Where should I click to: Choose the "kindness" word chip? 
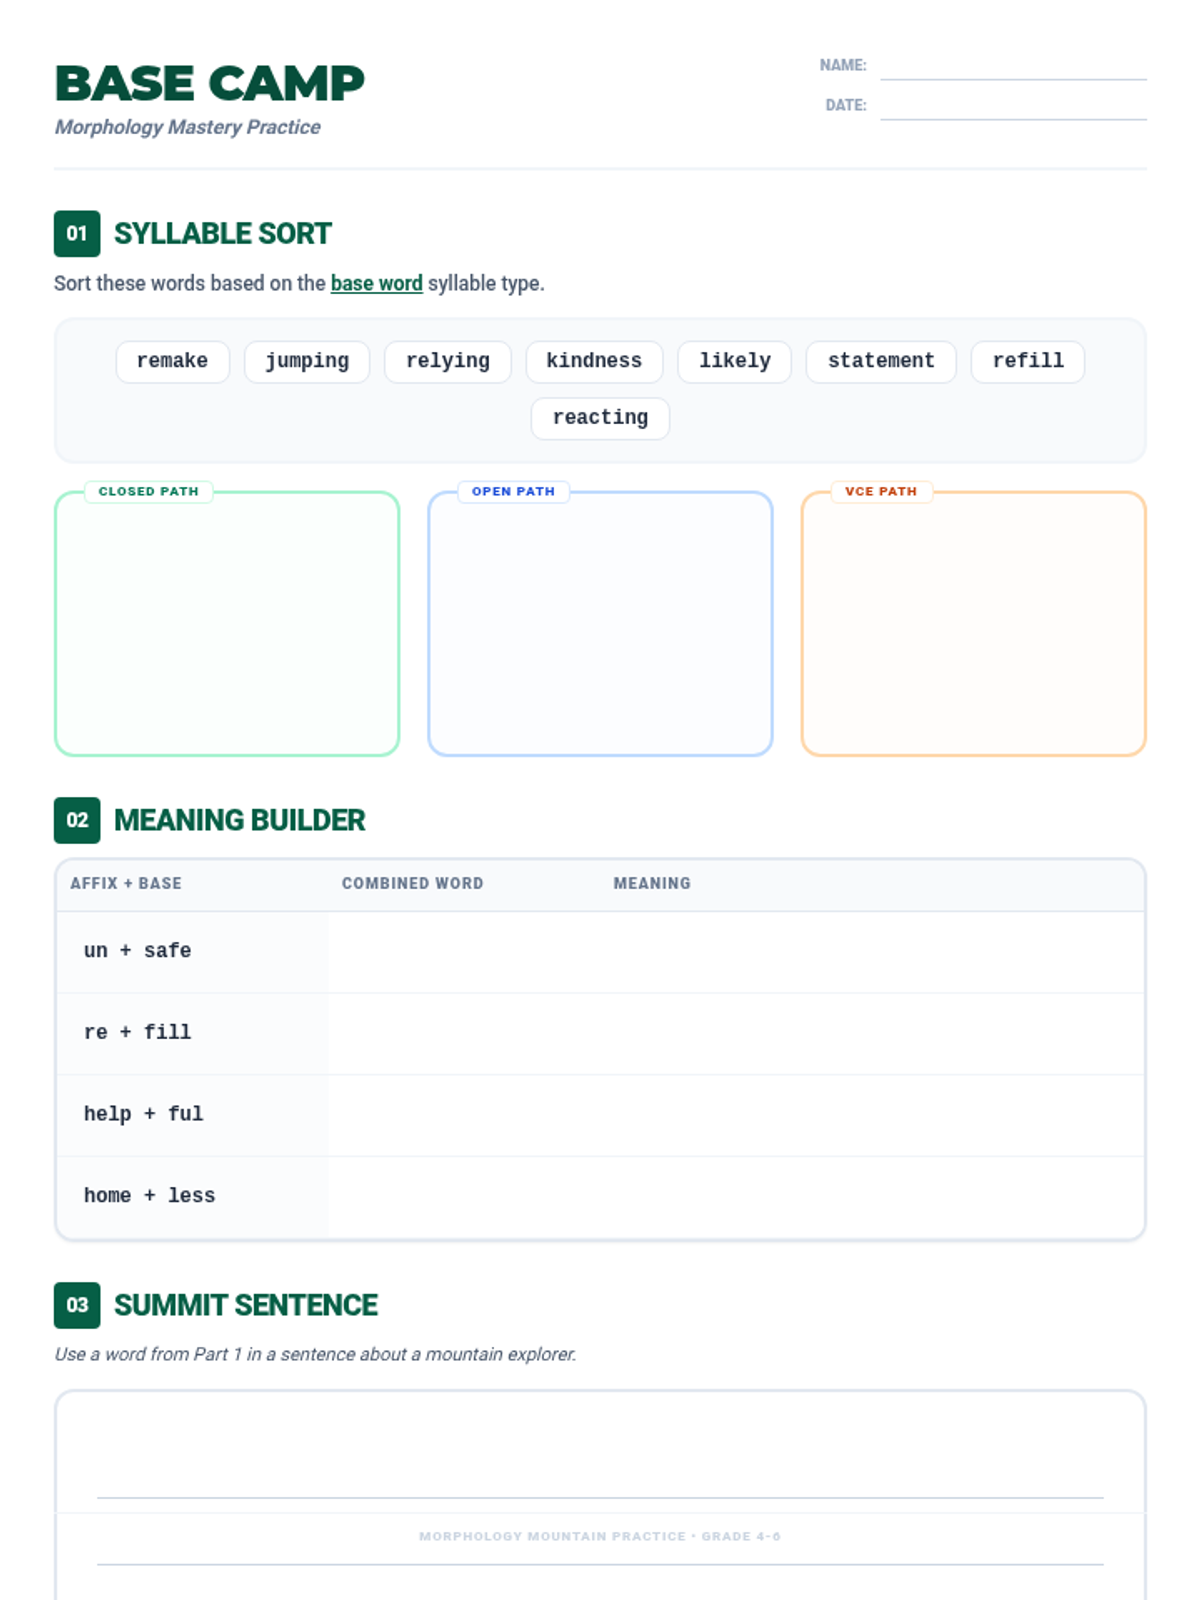pyautogui.click(x=594, y=361)
